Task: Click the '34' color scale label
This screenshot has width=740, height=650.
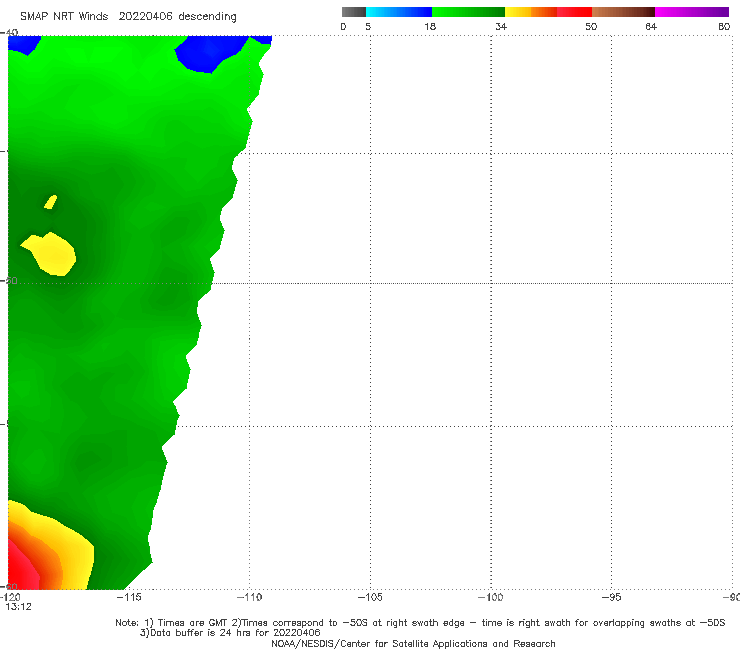Action: coord(501,26)
